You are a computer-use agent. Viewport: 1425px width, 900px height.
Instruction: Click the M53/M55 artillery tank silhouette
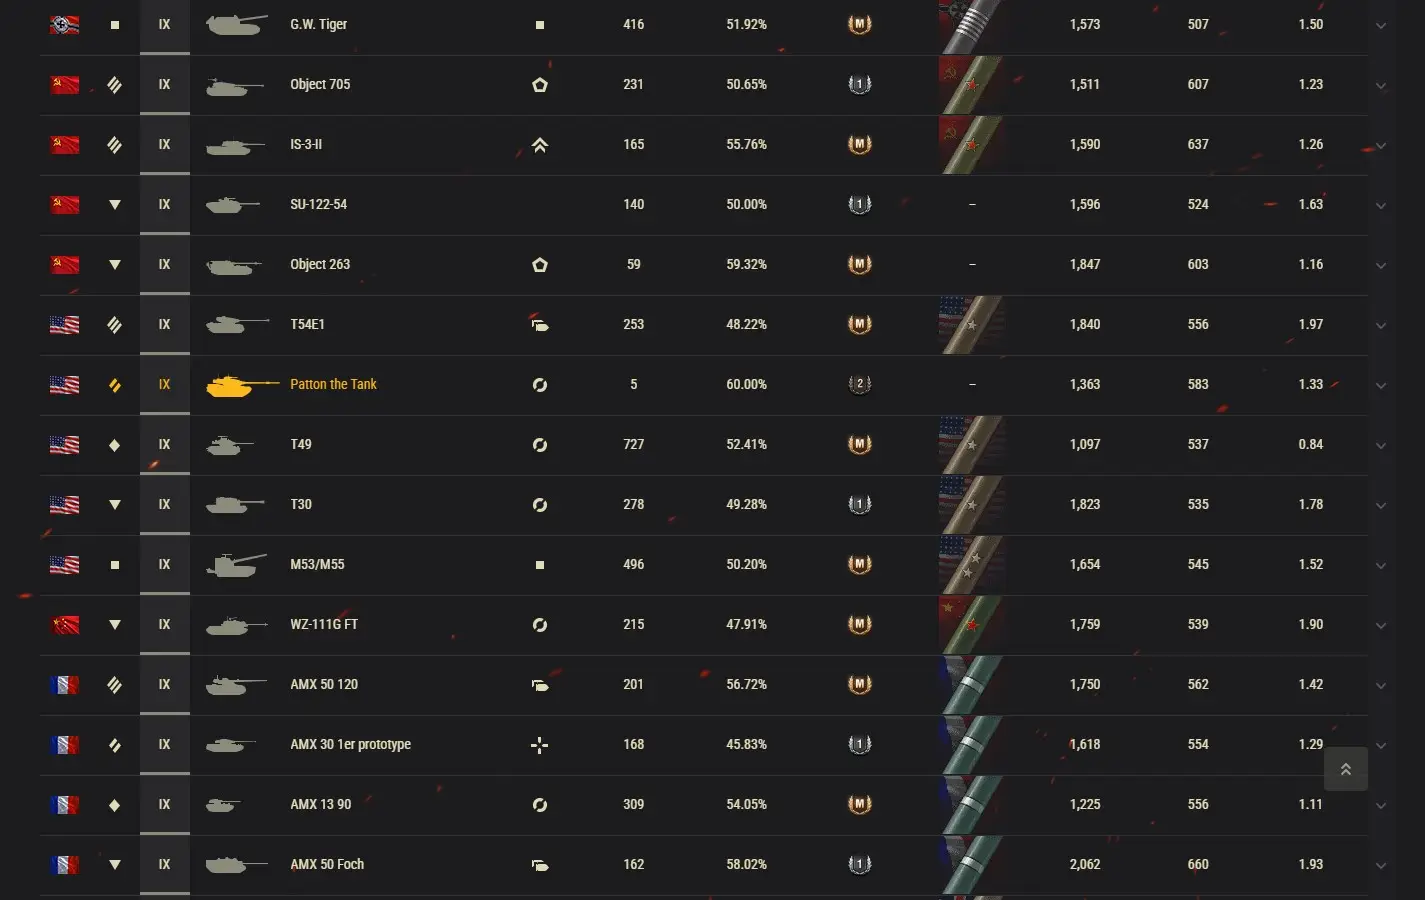coord(236,565)
